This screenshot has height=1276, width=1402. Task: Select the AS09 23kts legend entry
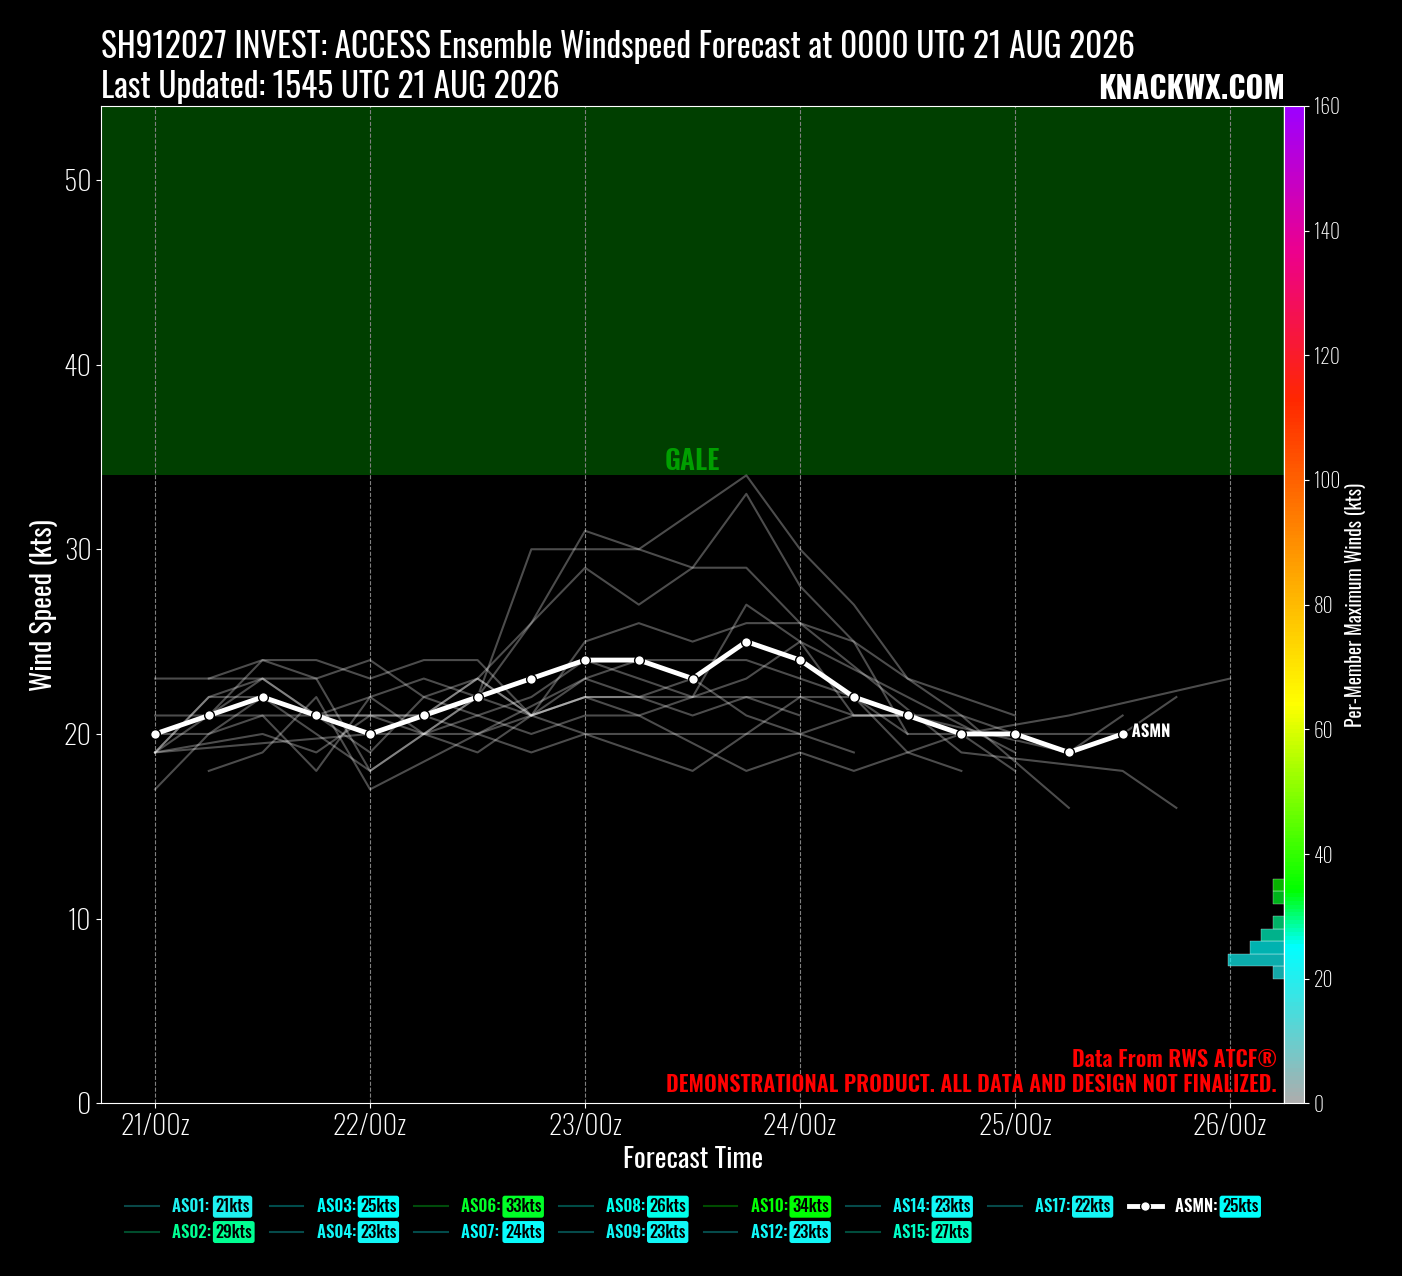623,1232
